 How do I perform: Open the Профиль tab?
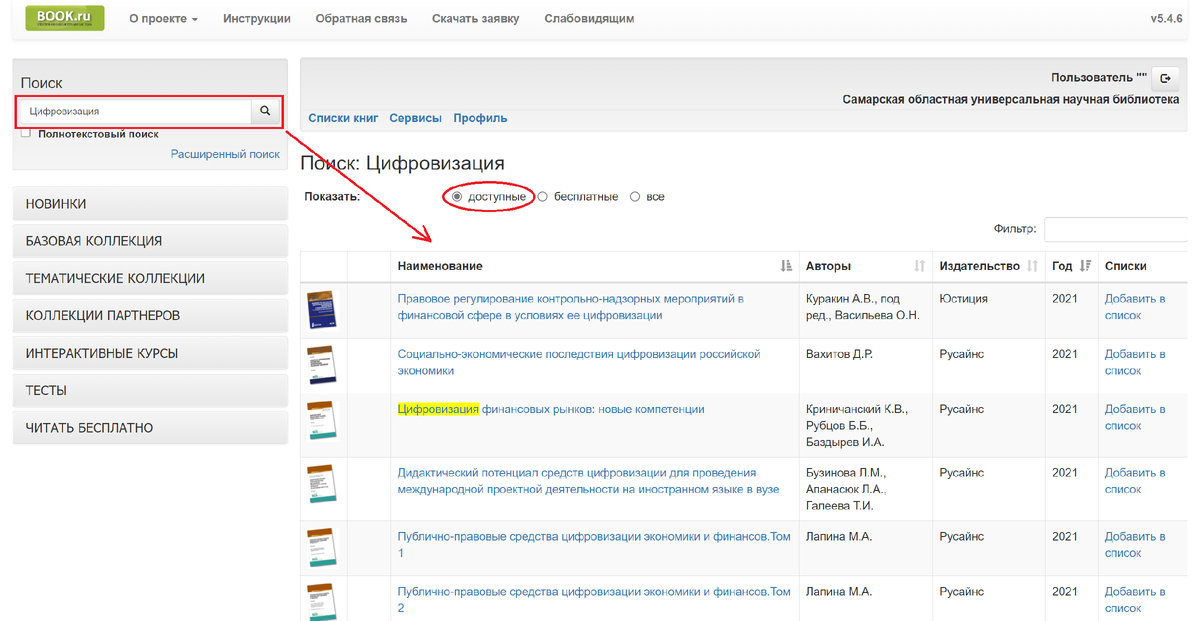coord(480,118)
